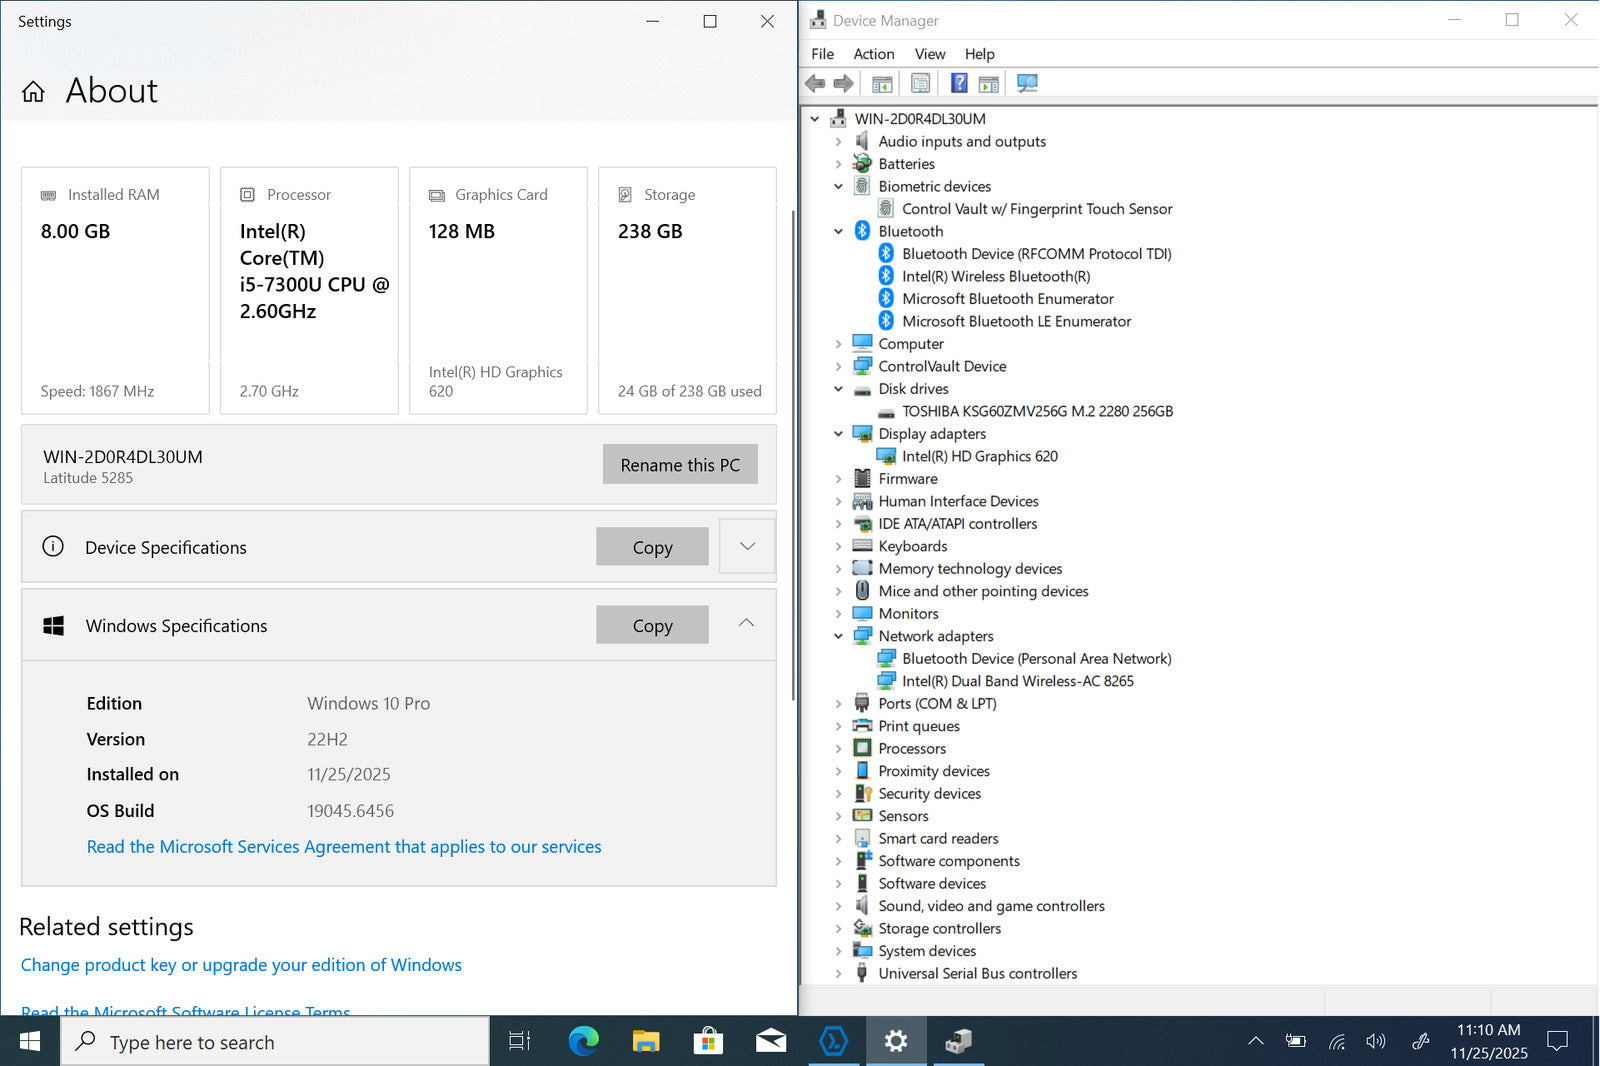Expand the Device Specifications section
Screen dimensions: 1600x1066
(x=747, y=546)
